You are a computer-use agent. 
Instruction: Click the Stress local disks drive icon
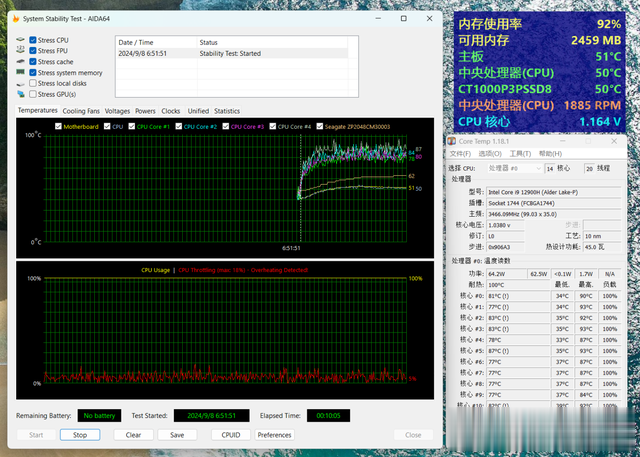click(20, 84)
